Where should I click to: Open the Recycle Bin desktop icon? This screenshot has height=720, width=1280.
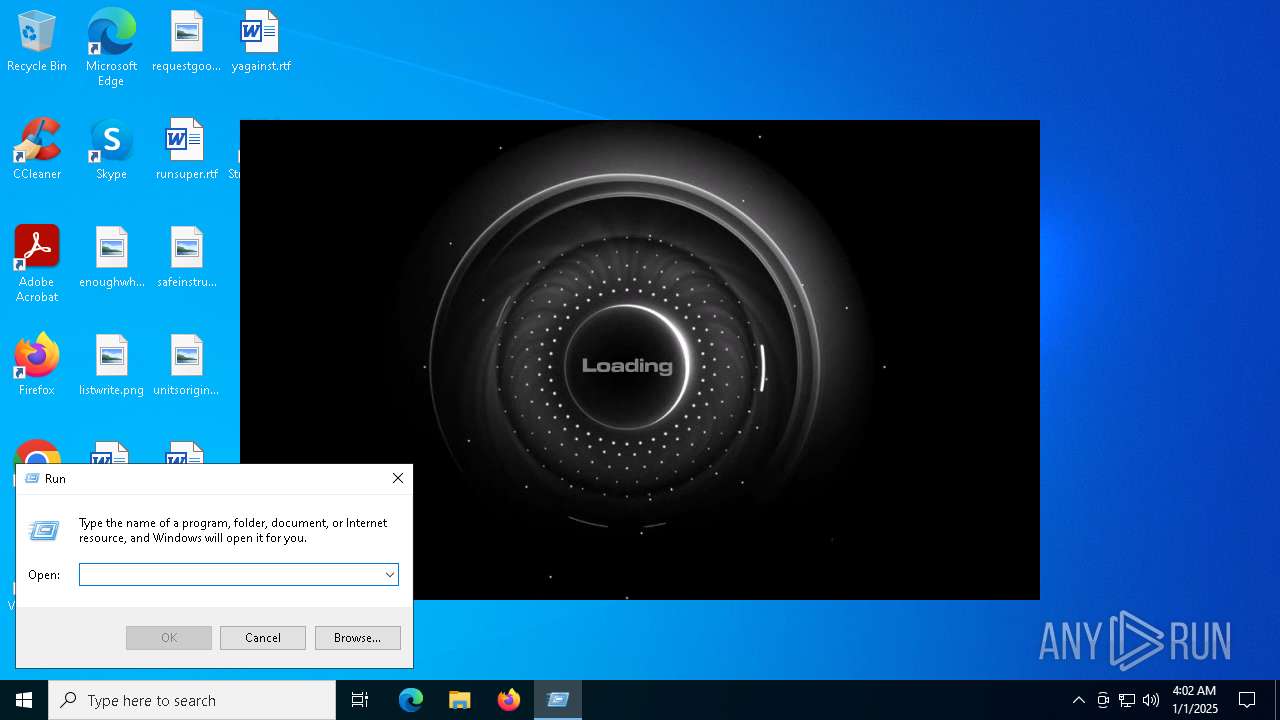37,42
